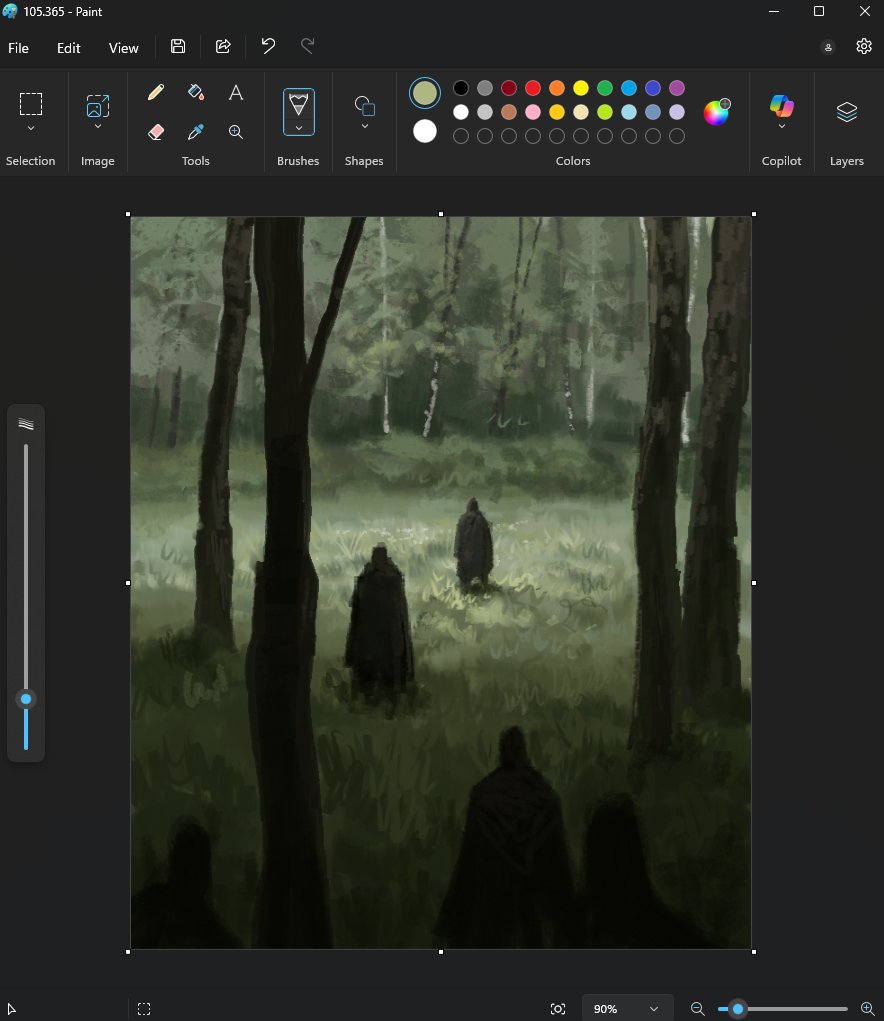Pick the lime green color swatch
The image size is (884, 1021).
pyautogui.click(x=605, y=112)
